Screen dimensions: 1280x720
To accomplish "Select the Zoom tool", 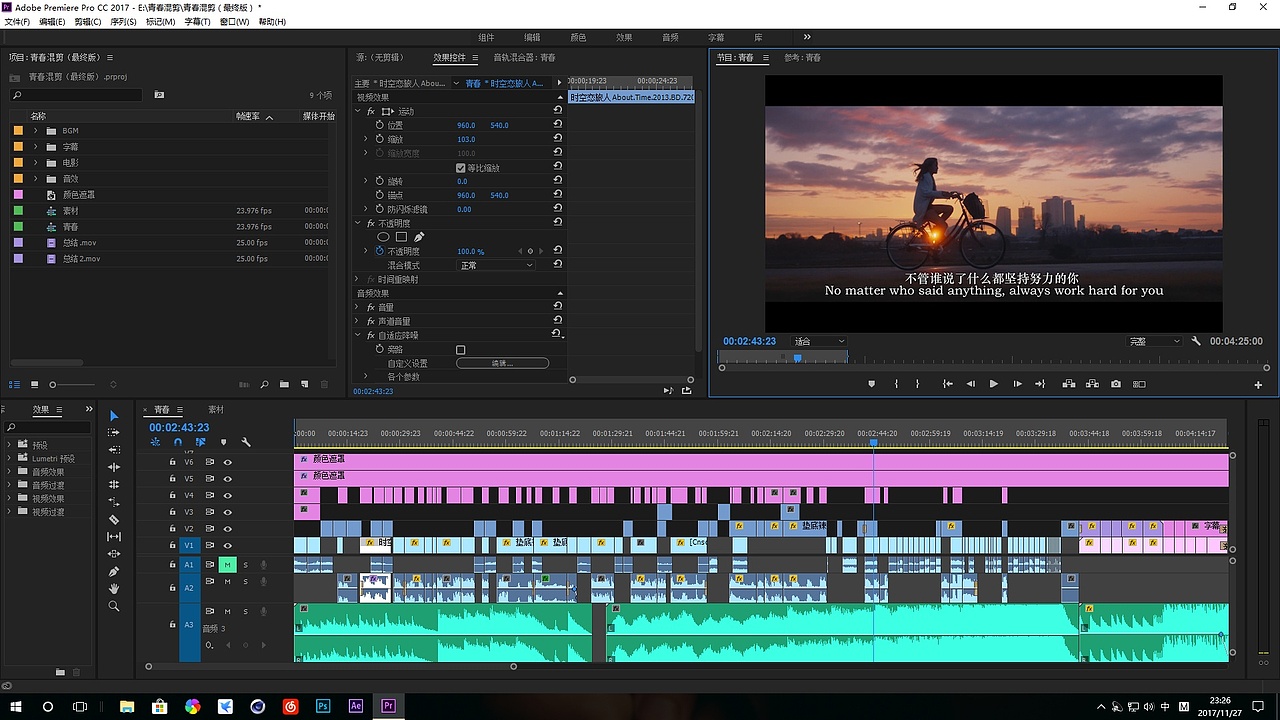I will [x=114, y=606].
